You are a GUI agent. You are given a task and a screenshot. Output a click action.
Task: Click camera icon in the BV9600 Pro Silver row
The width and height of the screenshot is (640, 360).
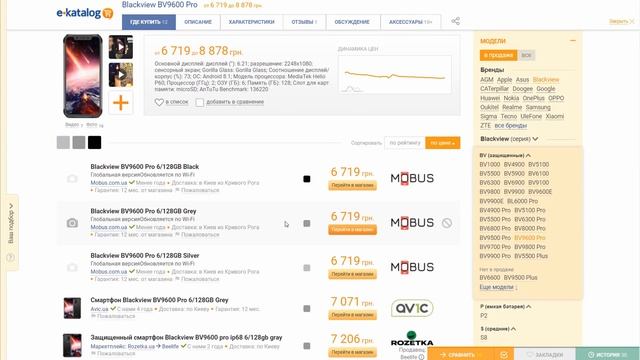(x=72, y=267)
